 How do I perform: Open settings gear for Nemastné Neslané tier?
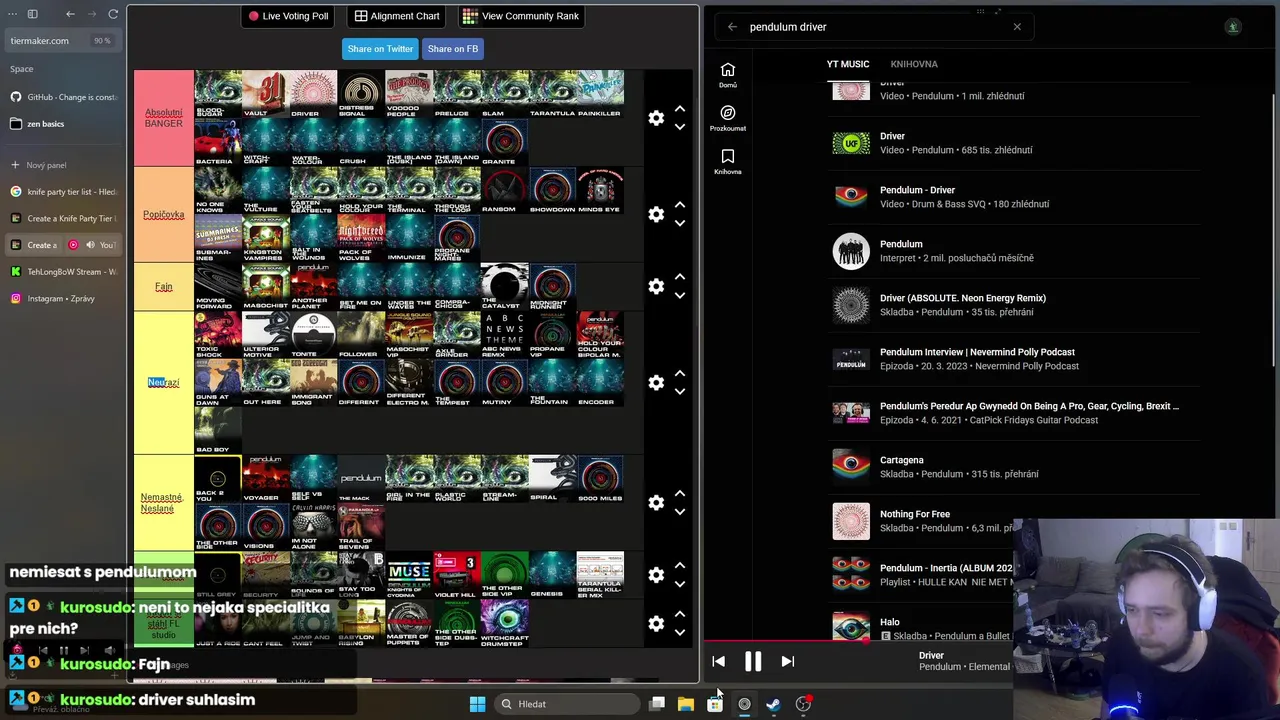(656, 503)
